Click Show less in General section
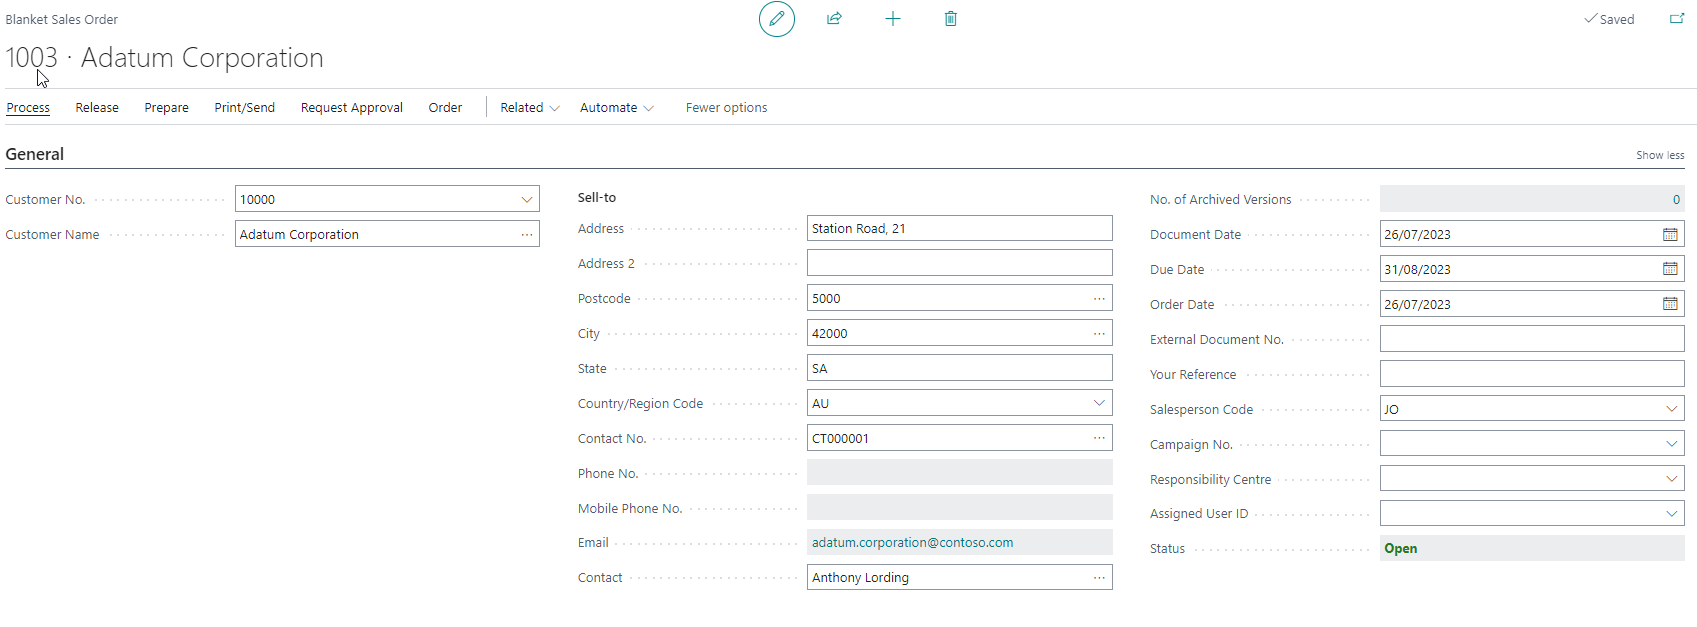This screenshot has height=627, width=1697. point(1659,155)
